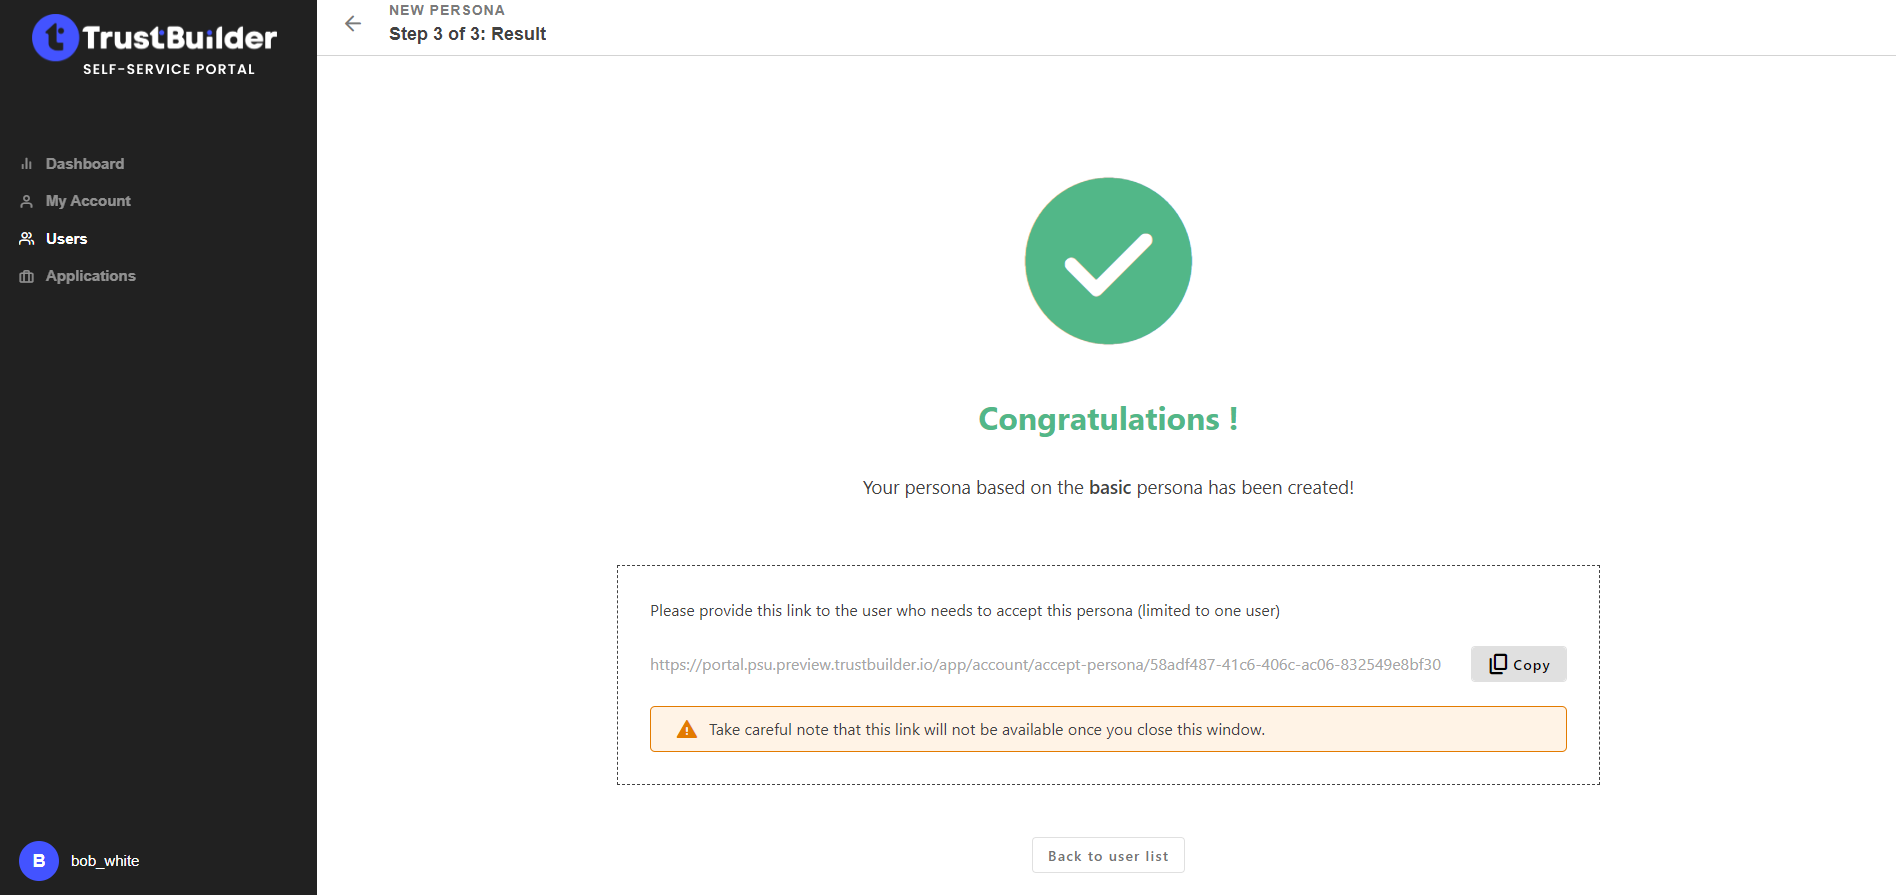This screenshot has height=895, width=1896.
Task: Click the Applications briefcase icon
Action: (27, 276)
